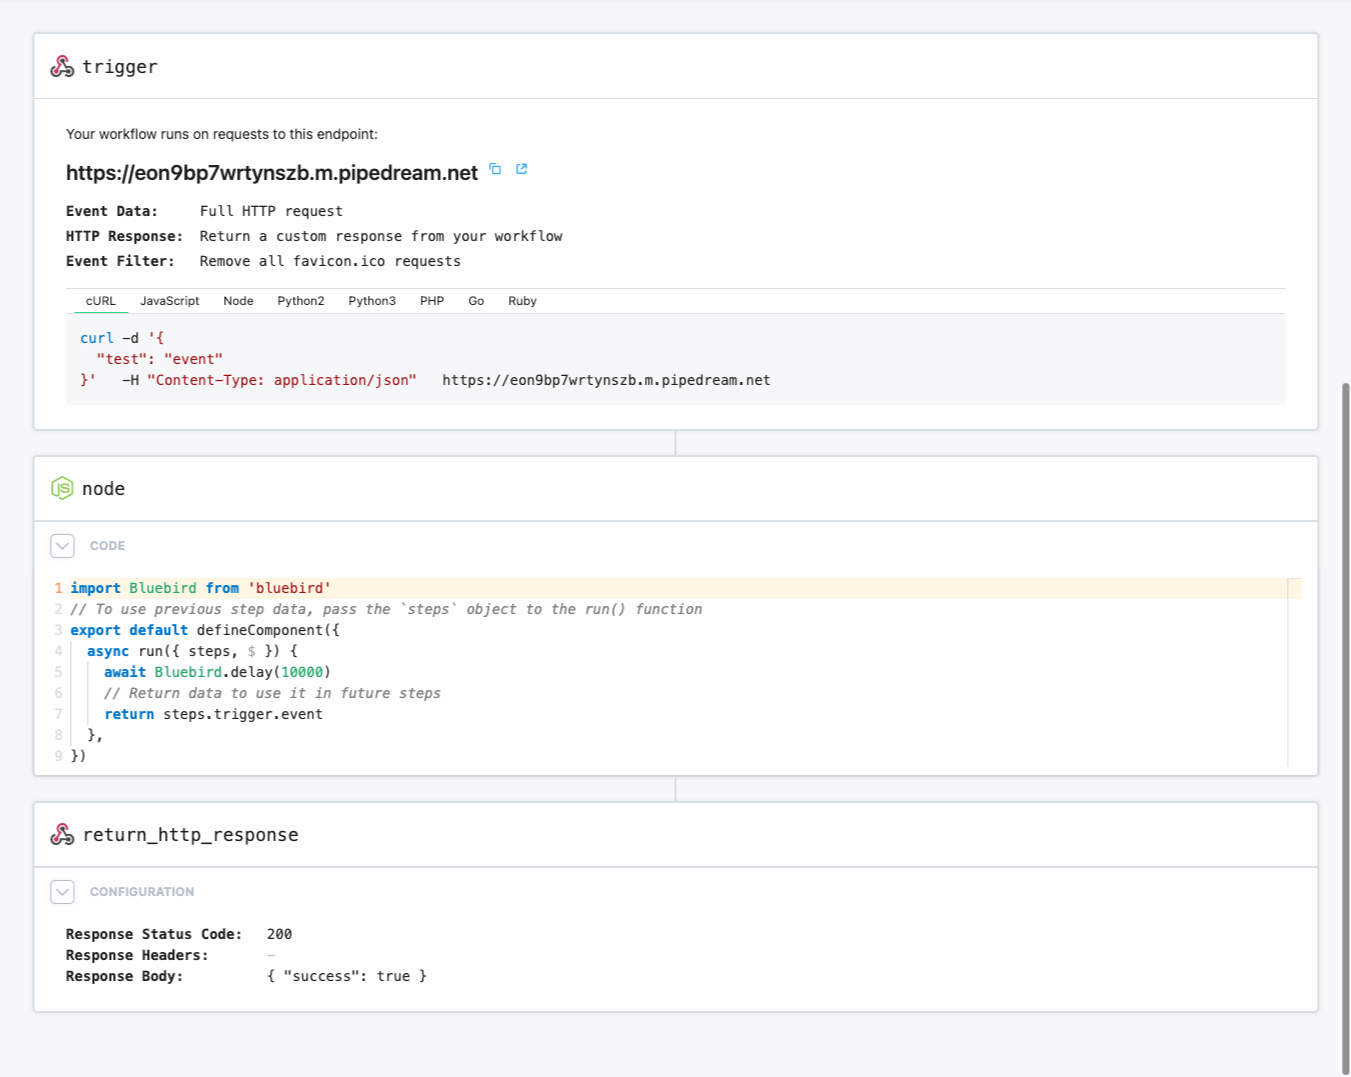The height and width of the screenshot is (1077, 1351).
Task: Click the "Return data to use it" comment line
Action: pos(272,693)
